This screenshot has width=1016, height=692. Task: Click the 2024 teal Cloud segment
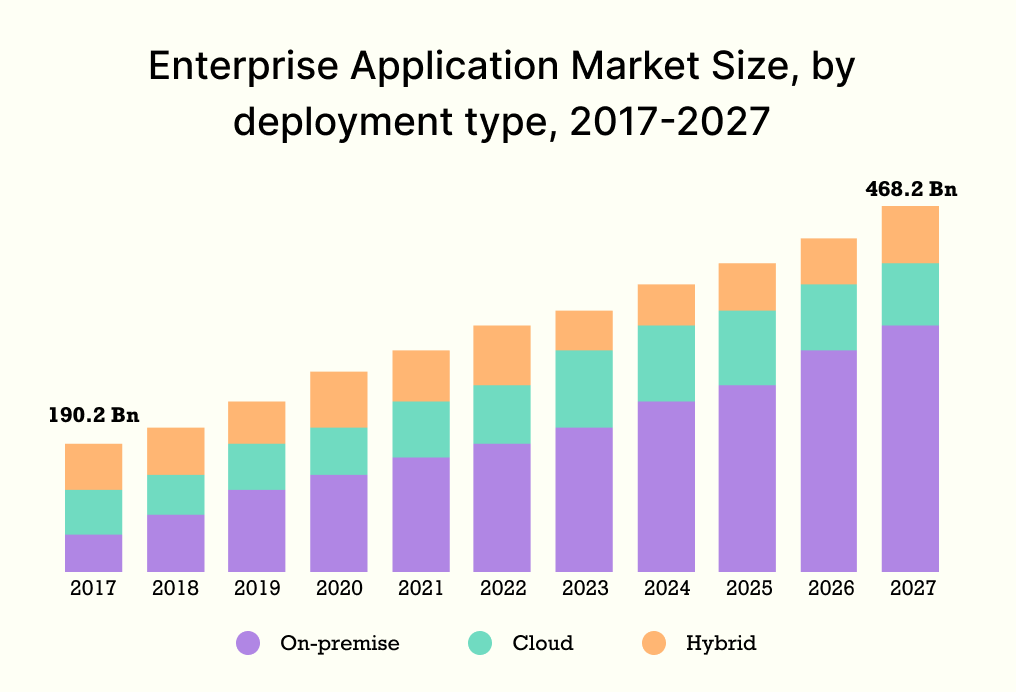point(667,363)
